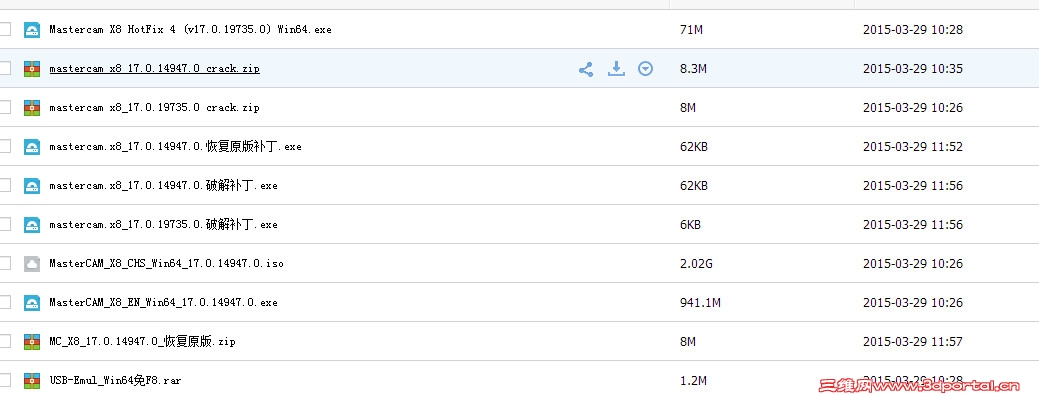Click the date 2015-03-29 11:57

click(x=913, y=342)
